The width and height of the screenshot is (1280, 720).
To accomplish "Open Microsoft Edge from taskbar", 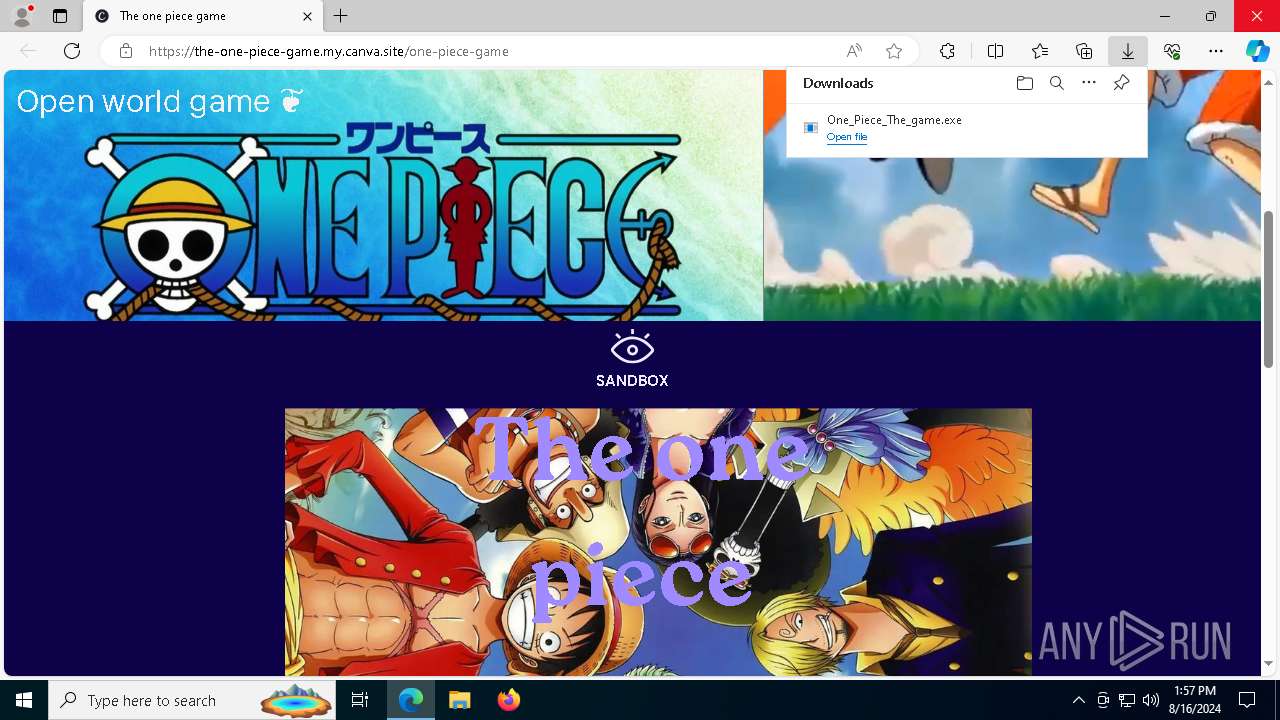I will click(x=411, y=700).
